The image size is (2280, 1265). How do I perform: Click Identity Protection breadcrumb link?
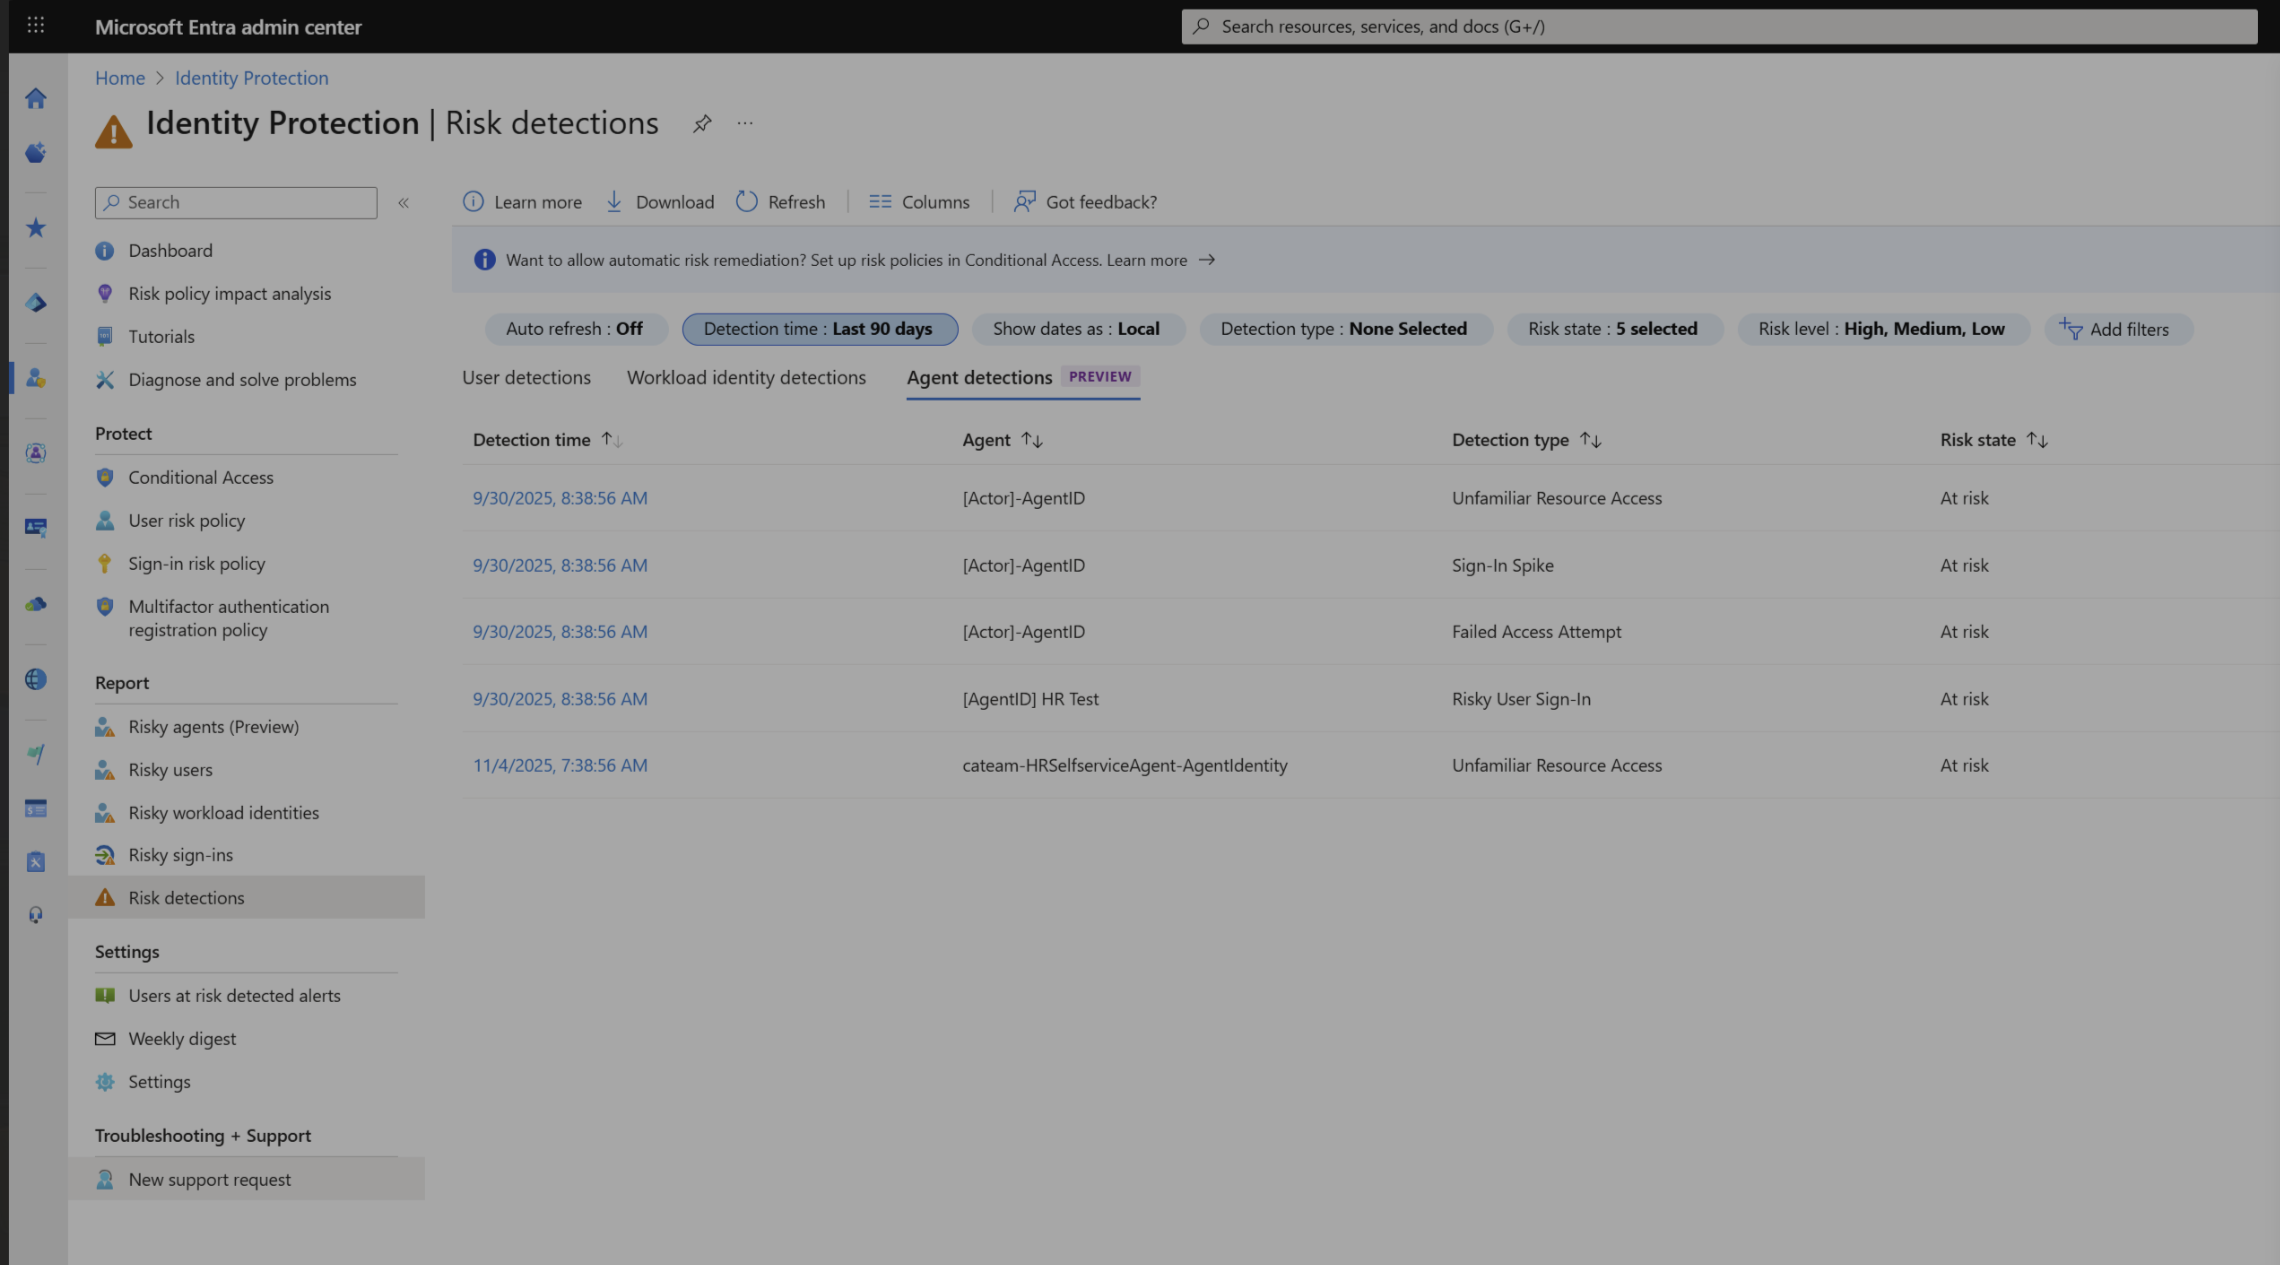click(251, 78)
